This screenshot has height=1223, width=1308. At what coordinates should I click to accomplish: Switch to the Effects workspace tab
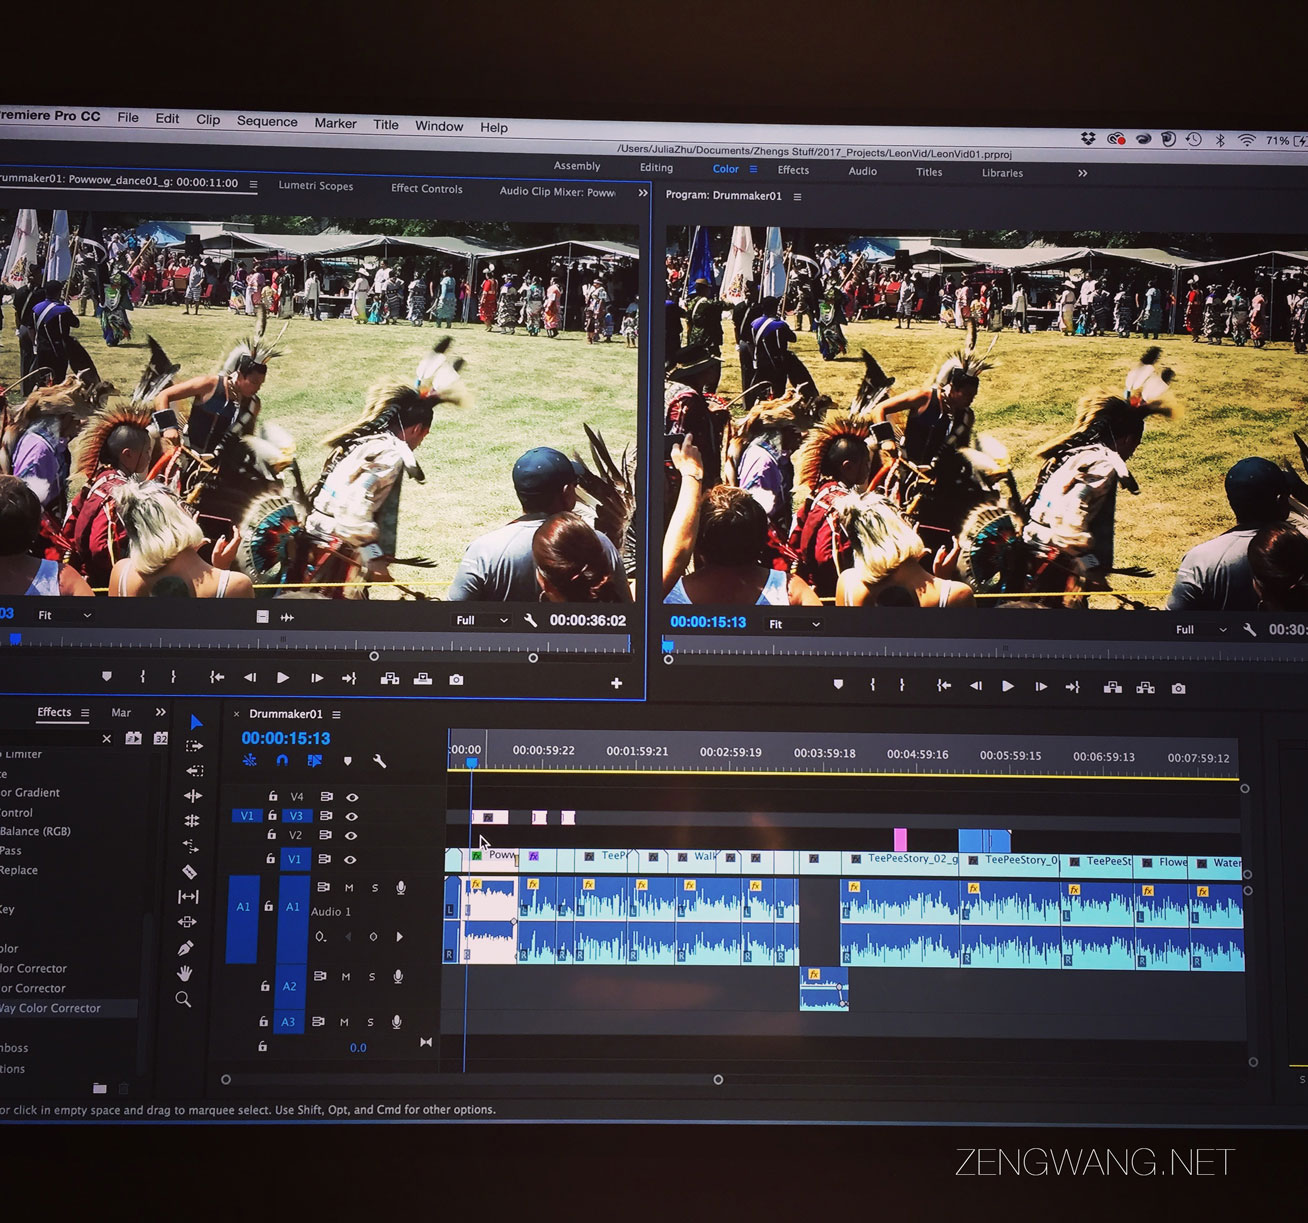pyautogui.click(x=793, y=170)
